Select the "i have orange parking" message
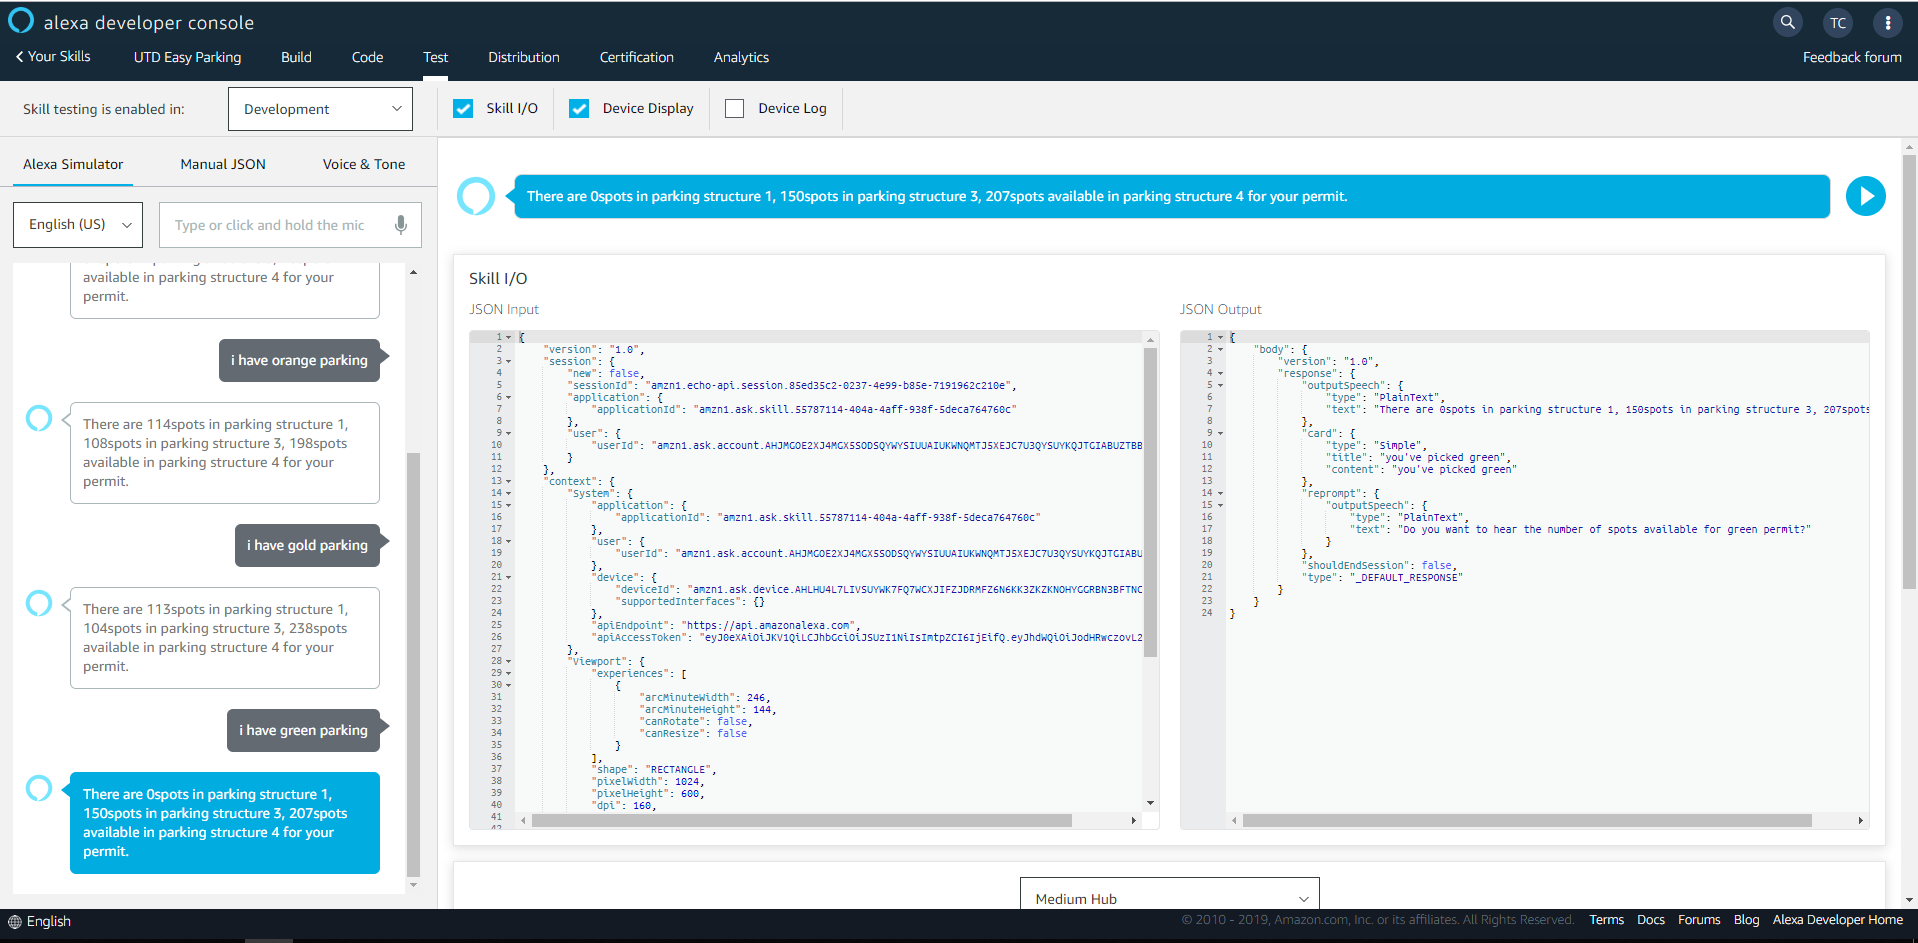The height and width of the screenshot is (943, 1918). click(300, 360)
